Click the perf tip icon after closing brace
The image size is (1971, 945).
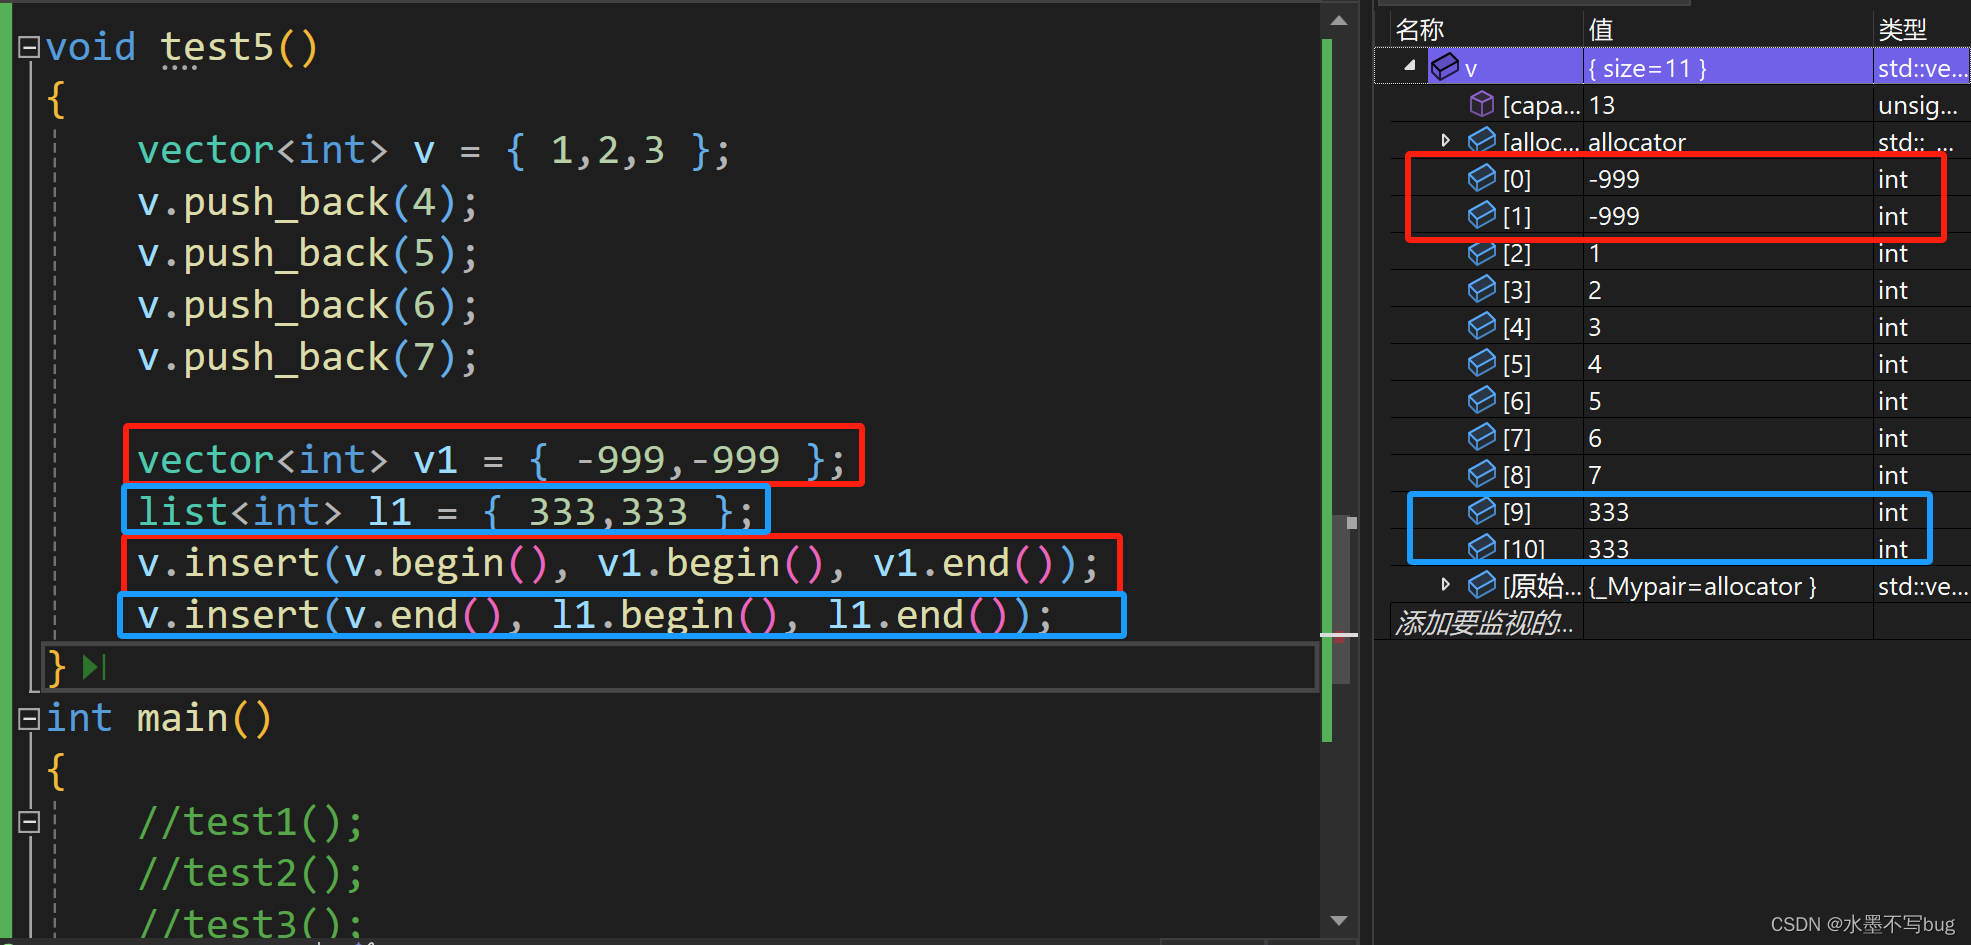click(x=95, y=667)
